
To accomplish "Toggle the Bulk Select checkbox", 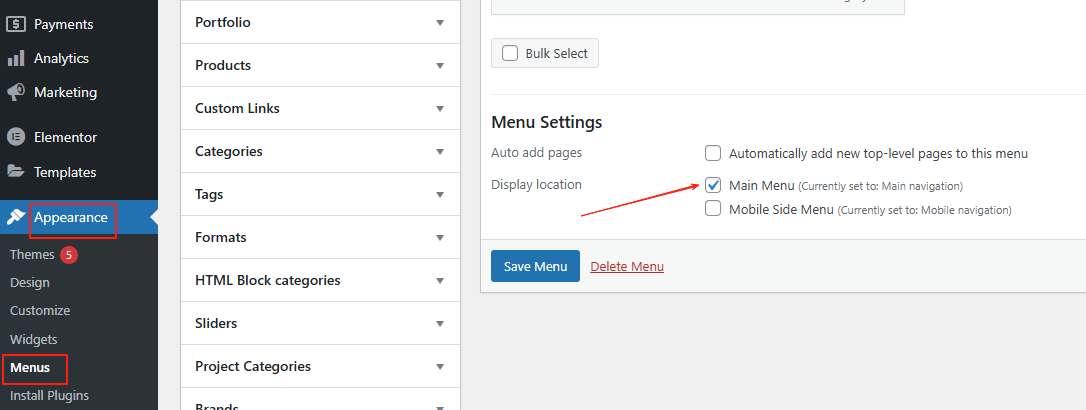I will pos(510,53).
